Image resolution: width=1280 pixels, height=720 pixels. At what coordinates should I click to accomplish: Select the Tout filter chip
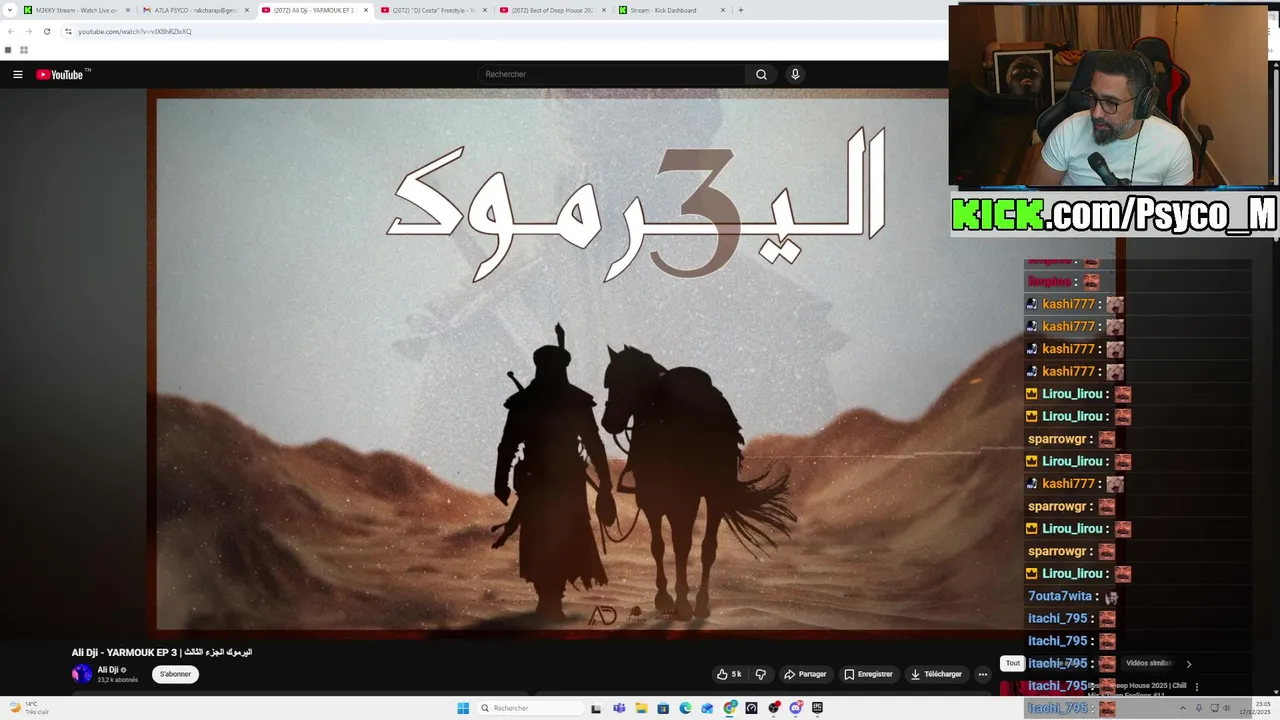(x=1013, y=663)
